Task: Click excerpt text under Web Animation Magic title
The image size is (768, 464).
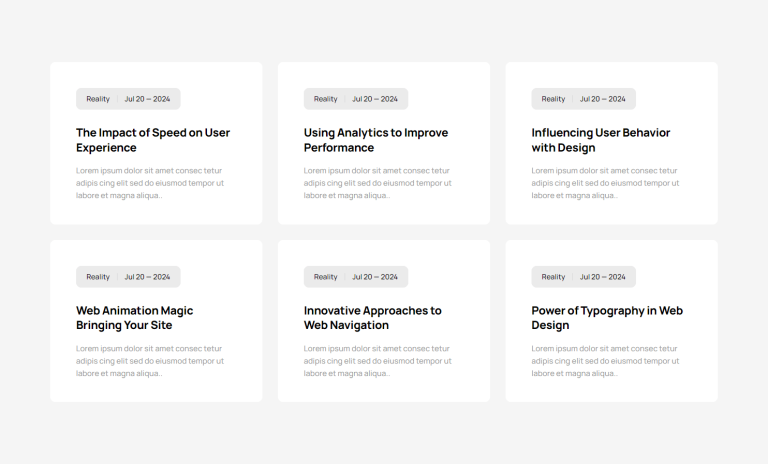Action: (150, 360)
